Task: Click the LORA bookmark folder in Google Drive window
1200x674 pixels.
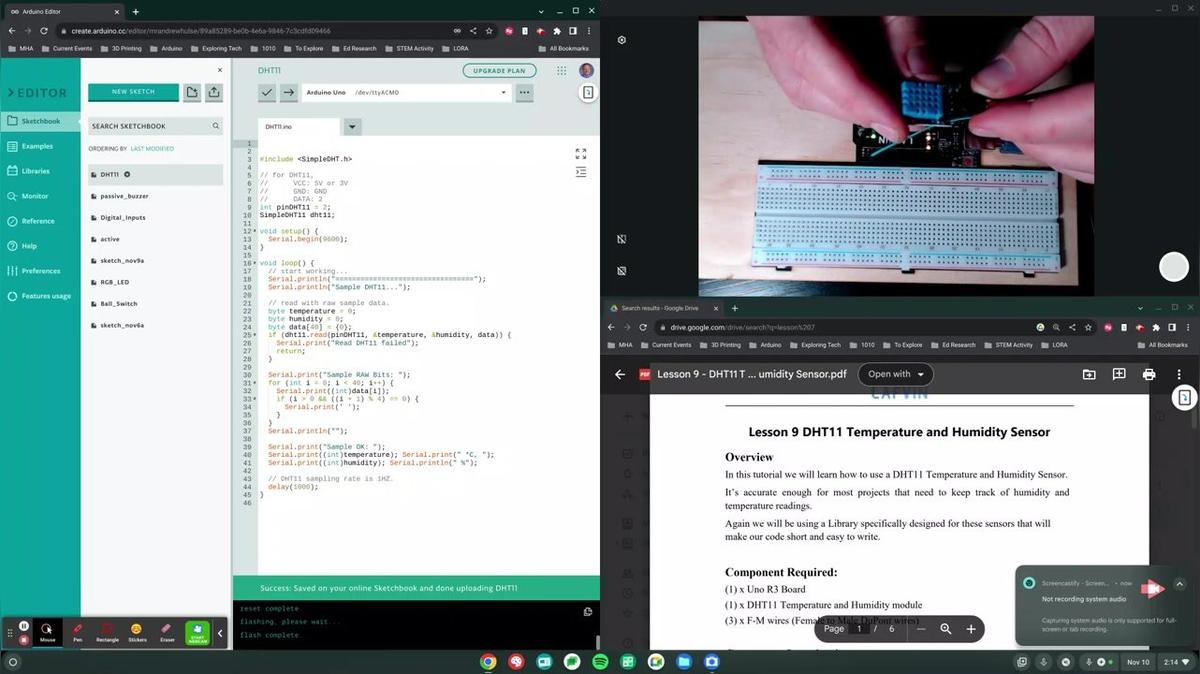Action: 1053,345
